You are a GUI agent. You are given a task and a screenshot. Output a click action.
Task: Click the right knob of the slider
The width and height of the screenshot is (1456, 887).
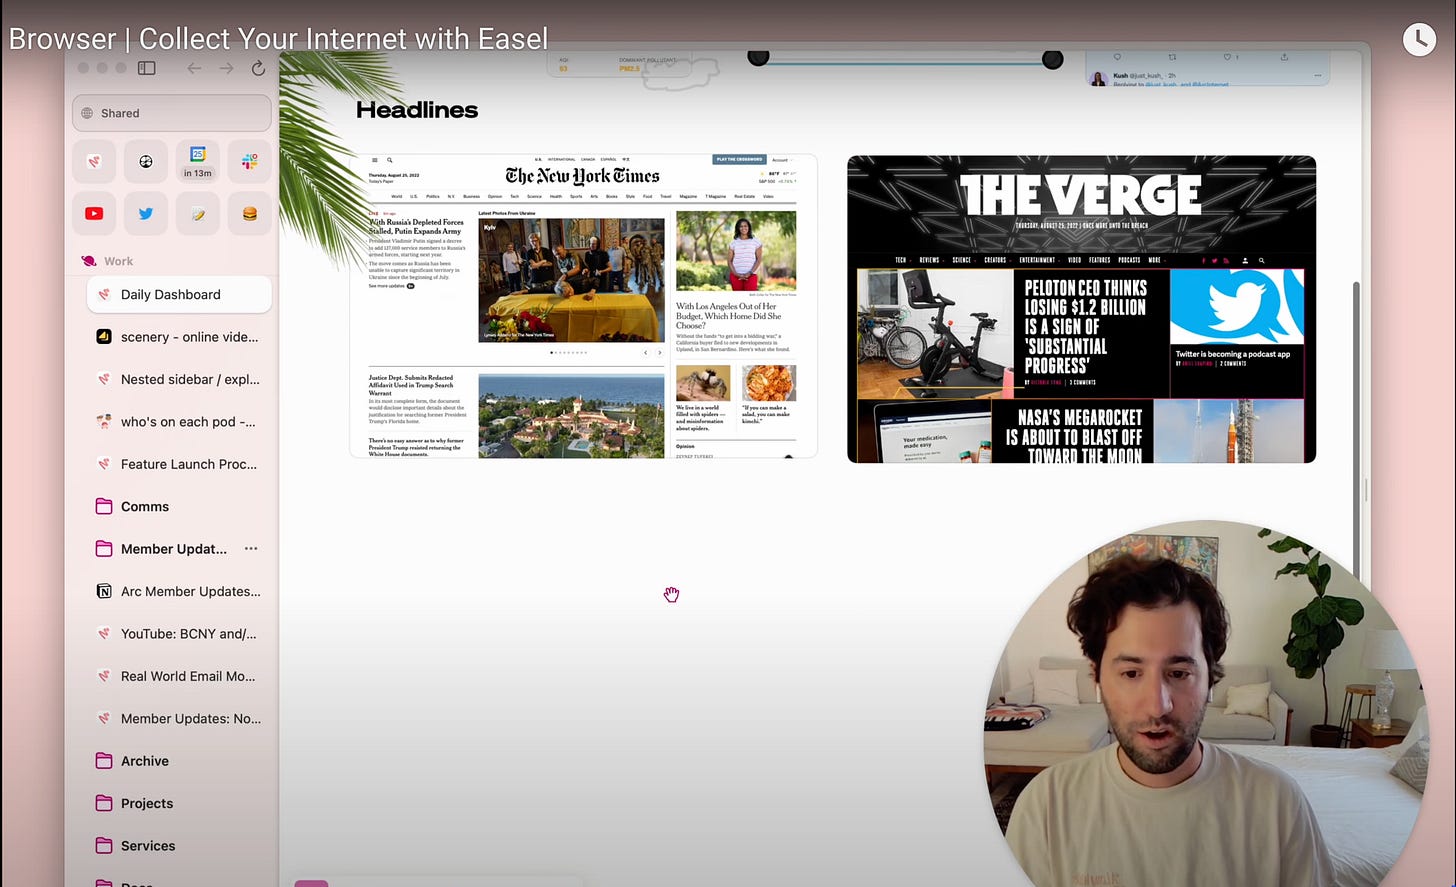click(x=1053, y=60)
